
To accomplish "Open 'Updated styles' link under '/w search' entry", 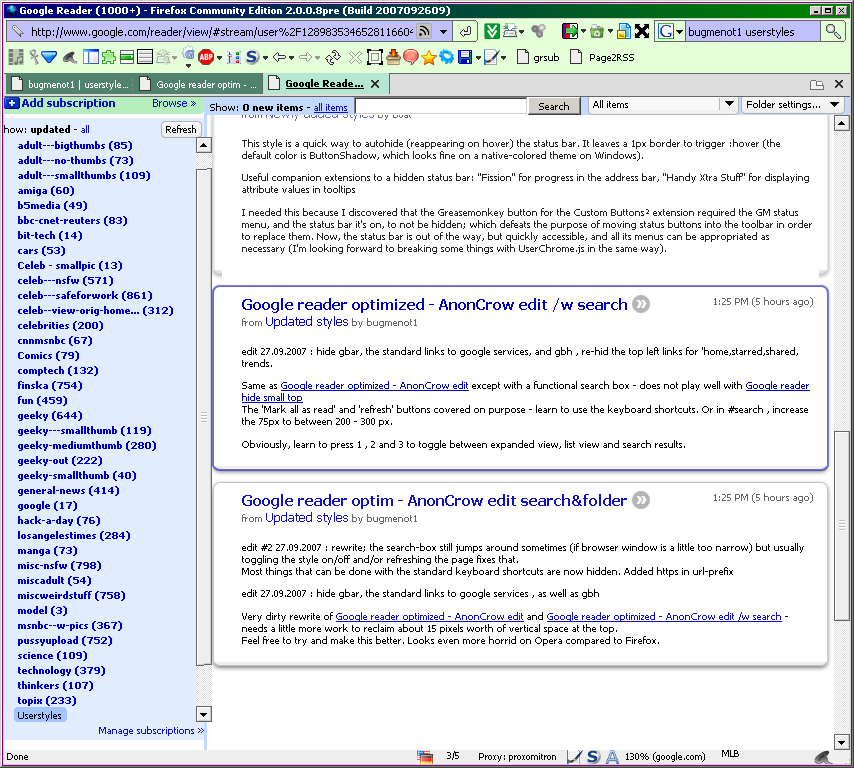I will pos(306,321).
